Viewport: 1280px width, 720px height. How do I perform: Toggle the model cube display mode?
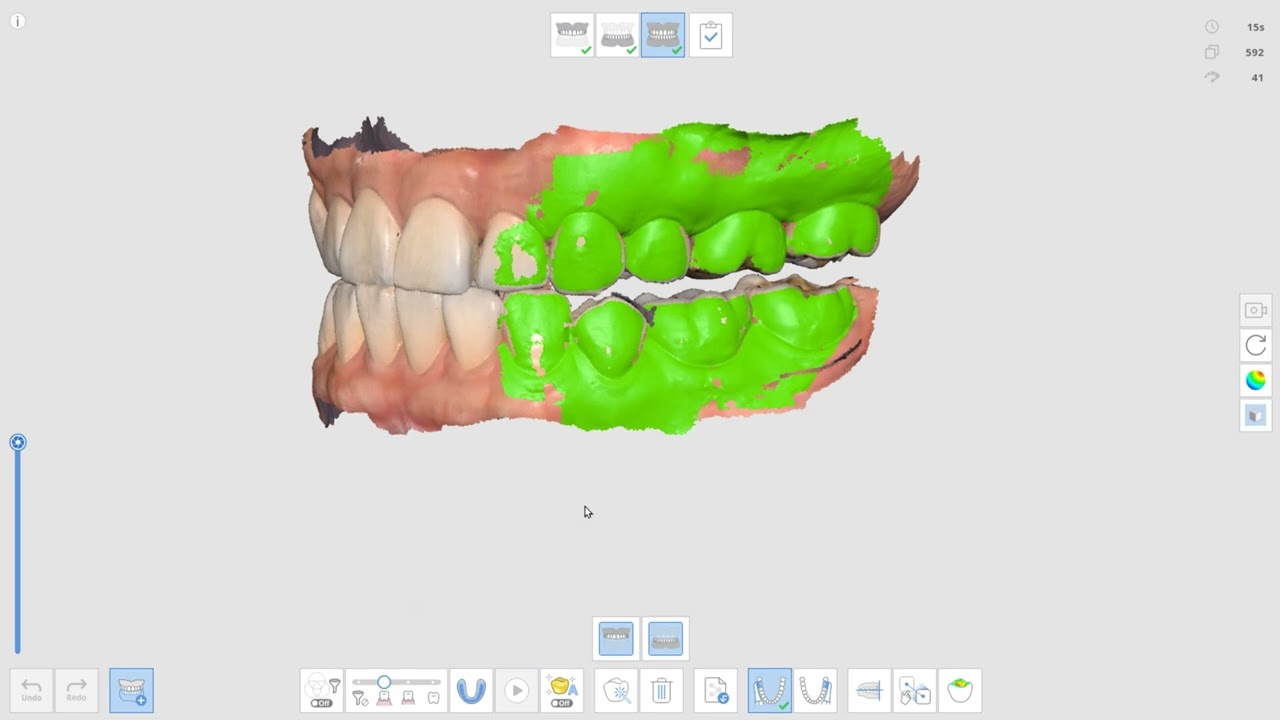[x=1255, y=414]
